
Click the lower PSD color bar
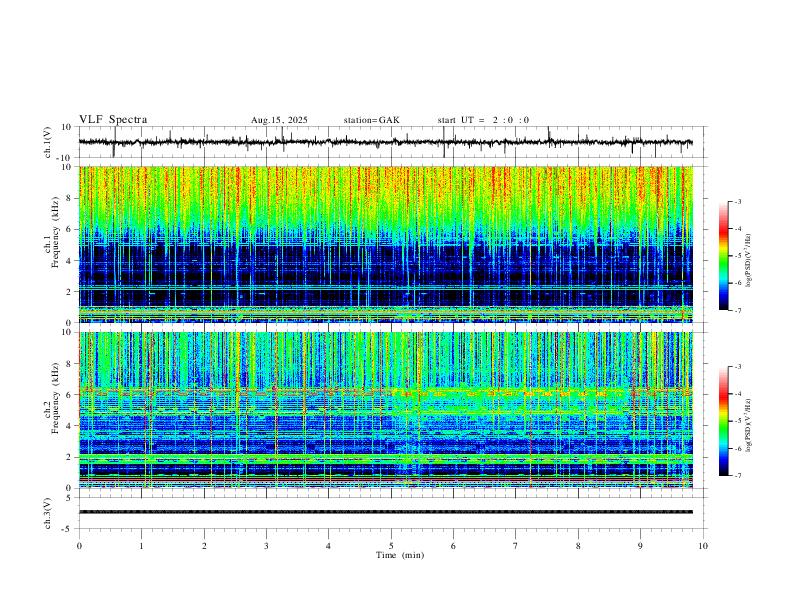coord(724,421)
